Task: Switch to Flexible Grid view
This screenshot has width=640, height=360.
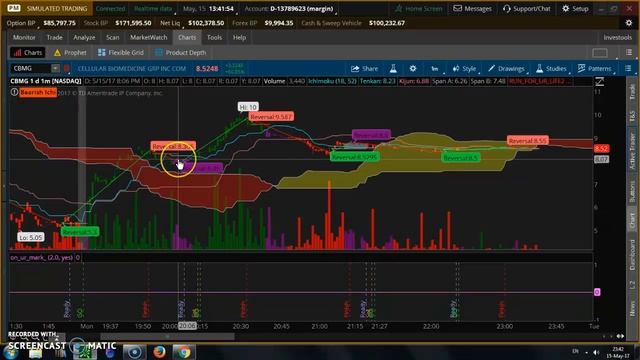Action: click(x=121, y=53)
